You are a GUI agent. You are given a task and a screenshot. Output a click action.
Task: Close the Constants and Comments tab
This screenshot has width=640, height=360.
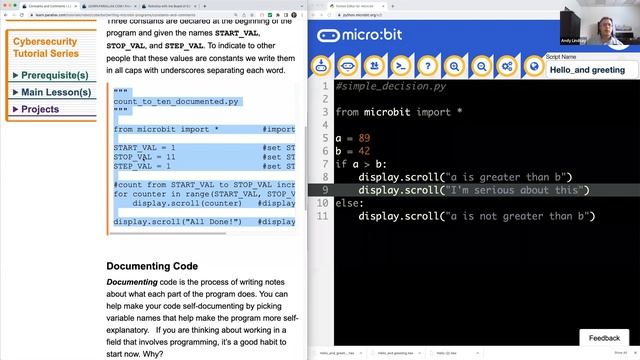76,6
